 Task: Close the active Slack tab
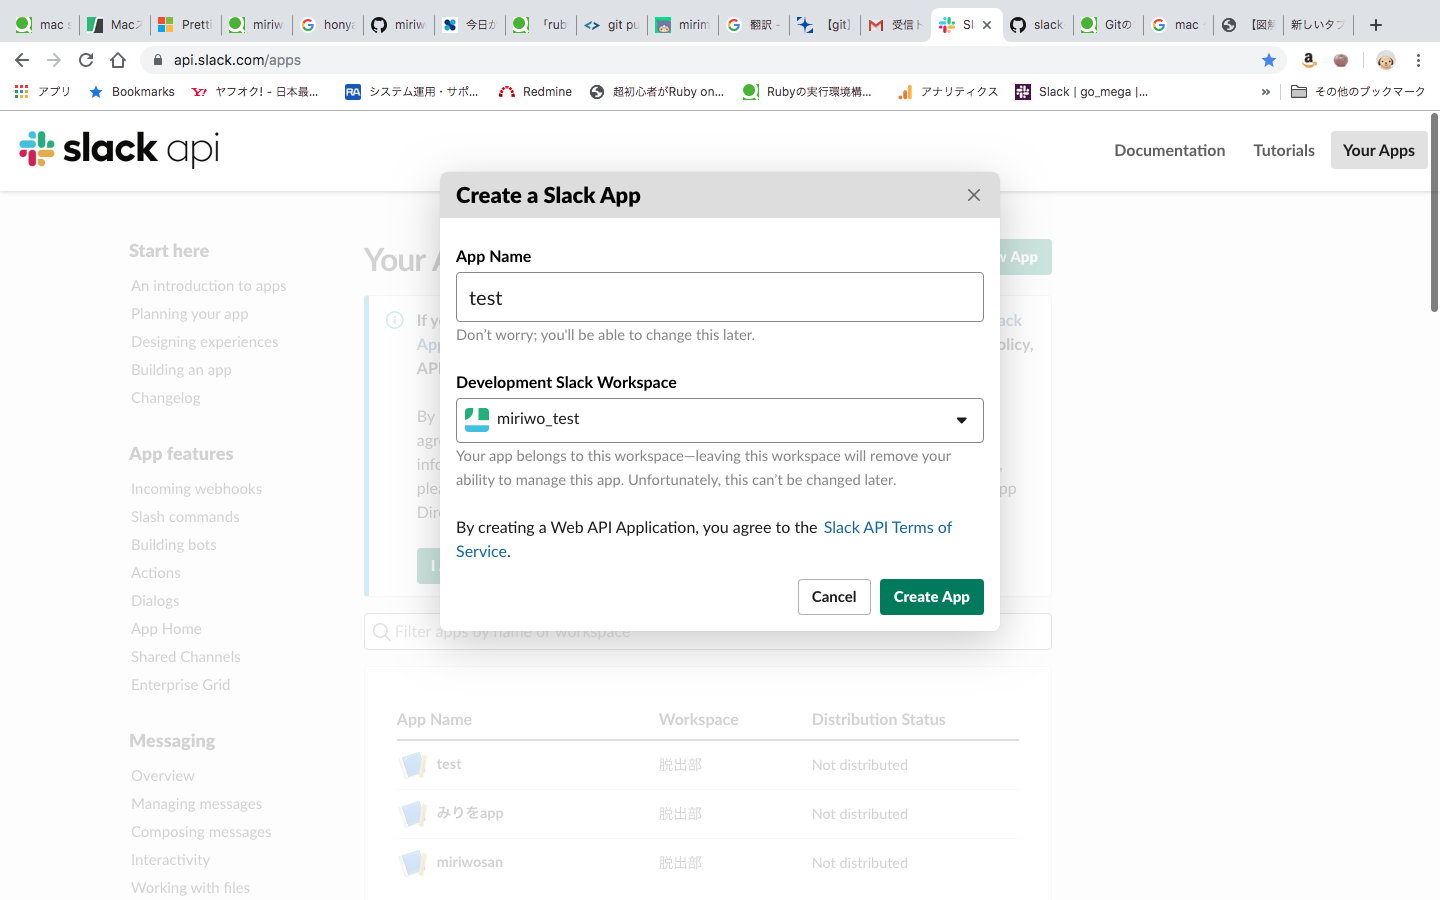(x=987, y=25)
